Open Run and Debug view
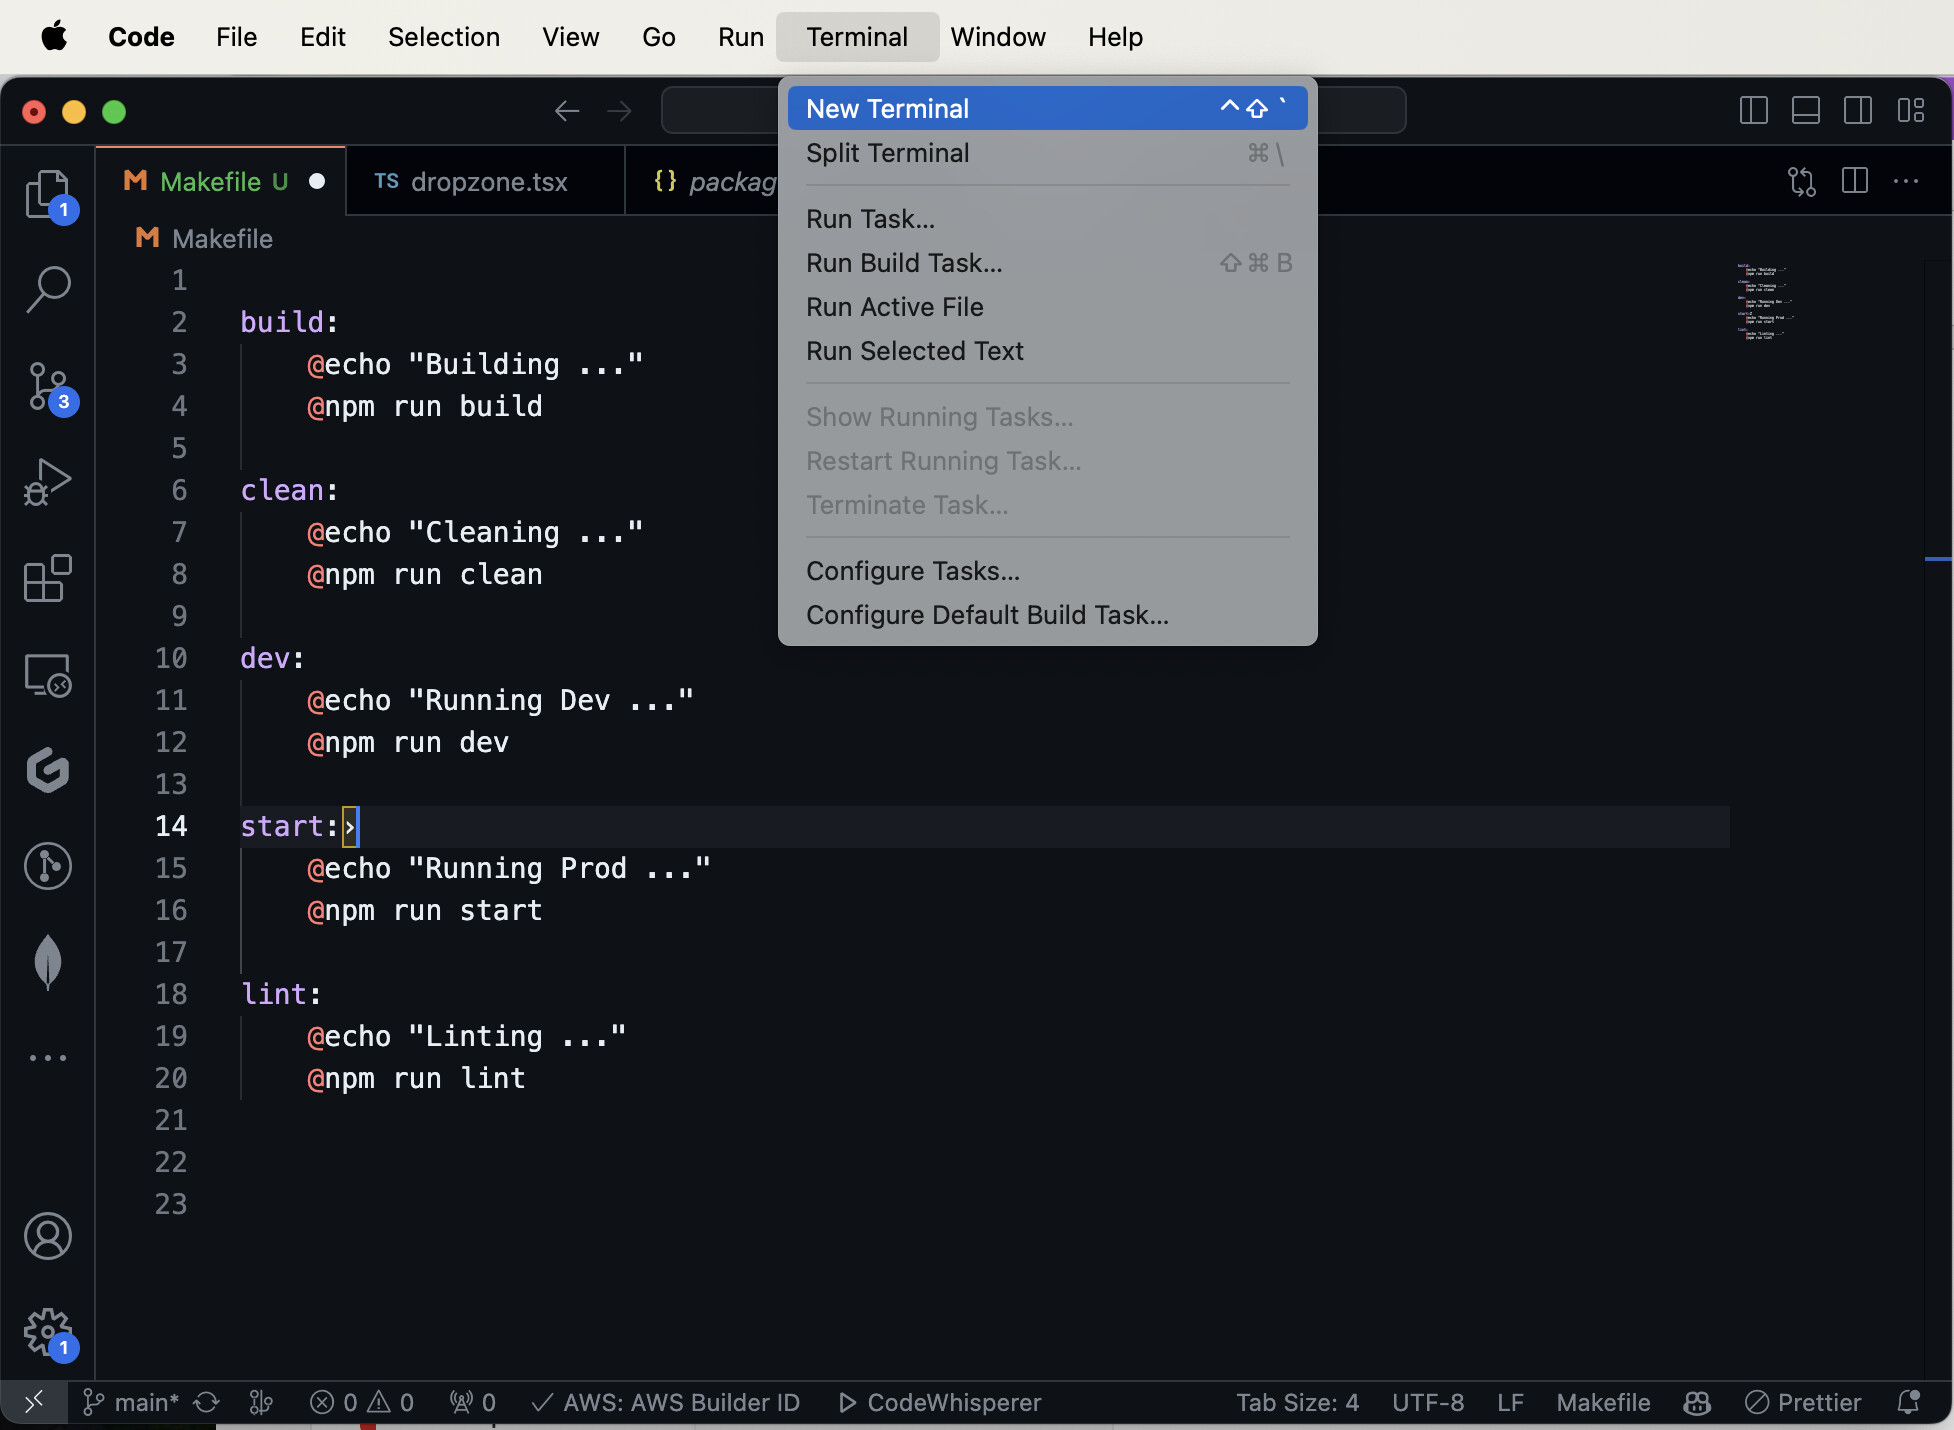 click(x=48, y=482)
